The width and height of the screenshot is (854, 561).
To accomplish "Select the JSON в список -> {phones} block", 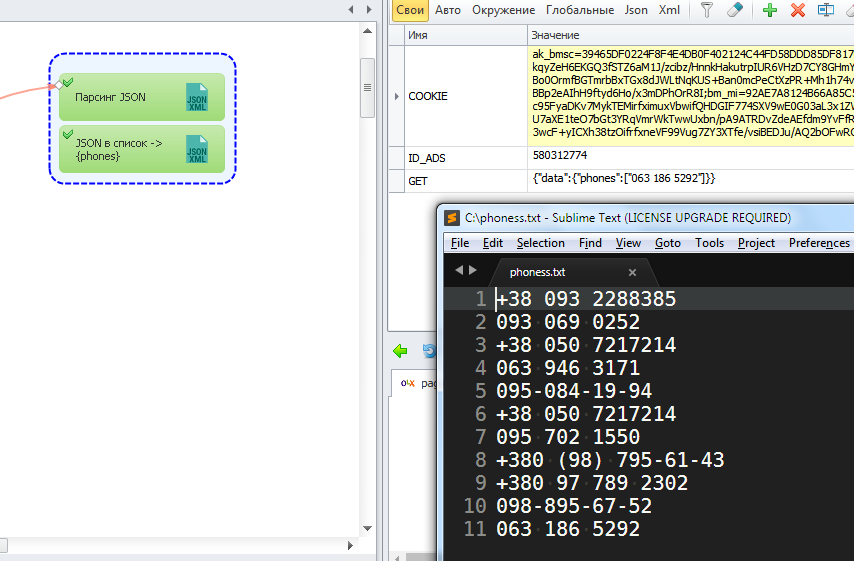I will pos(142,149).
